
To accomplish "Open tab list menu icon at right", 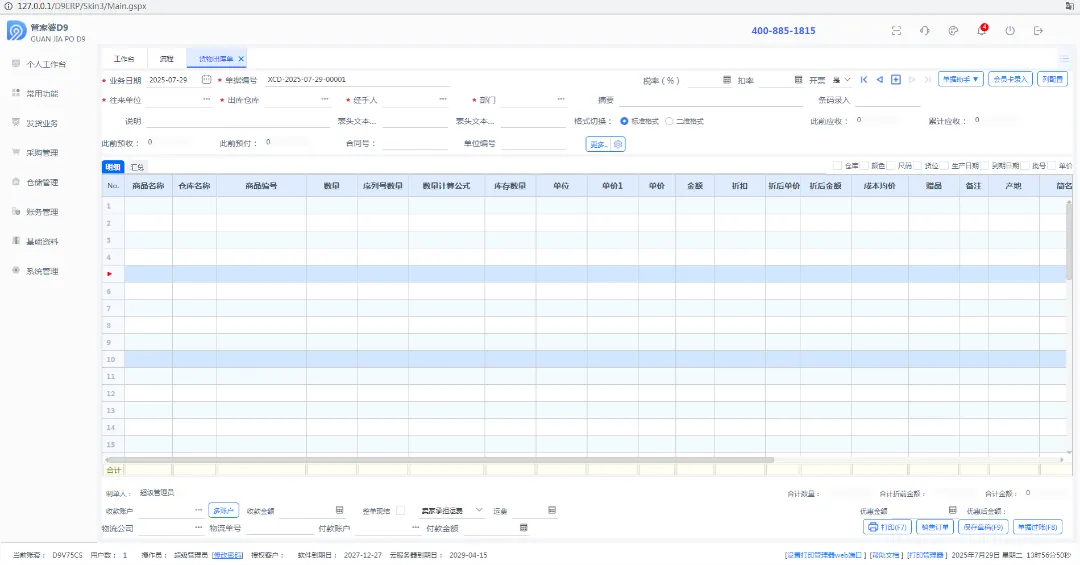I will [1064, 59].
